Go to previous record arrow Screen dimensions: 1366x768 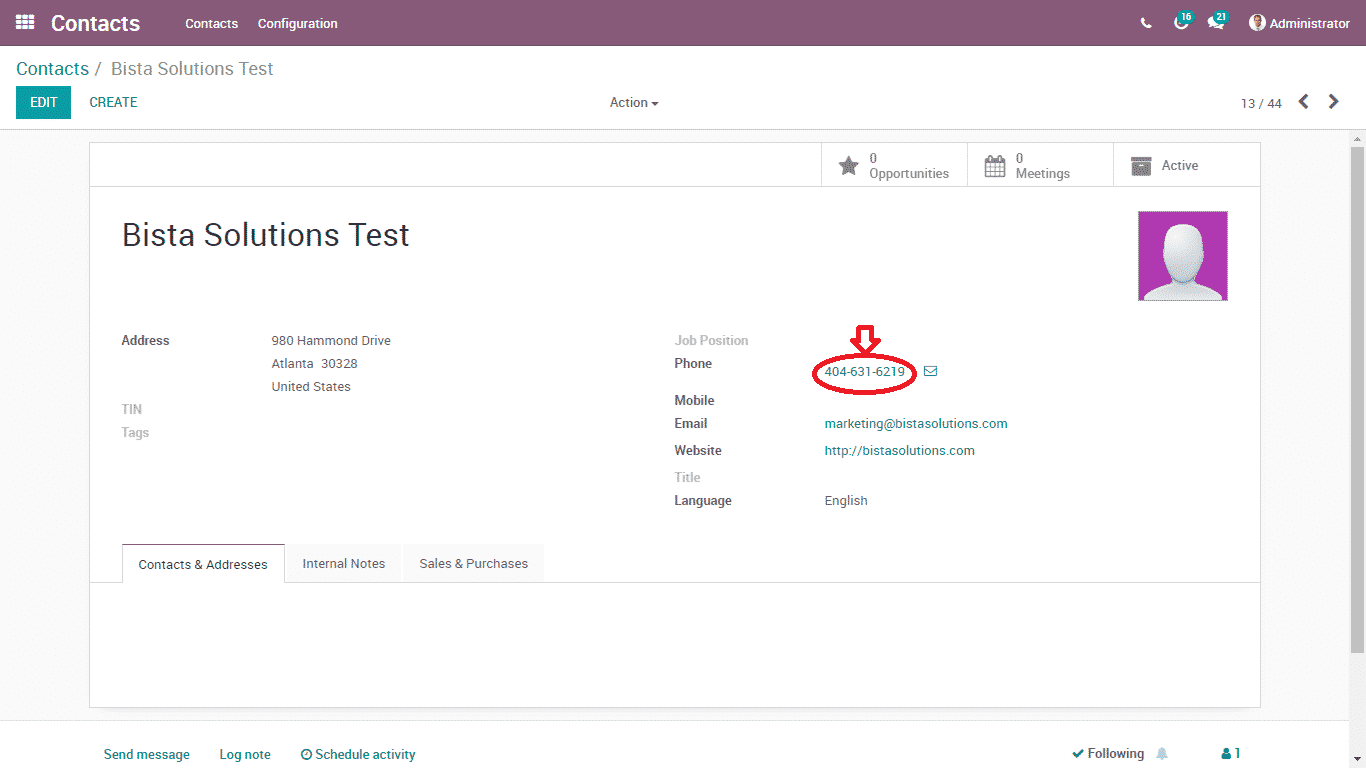[1303, 102]
